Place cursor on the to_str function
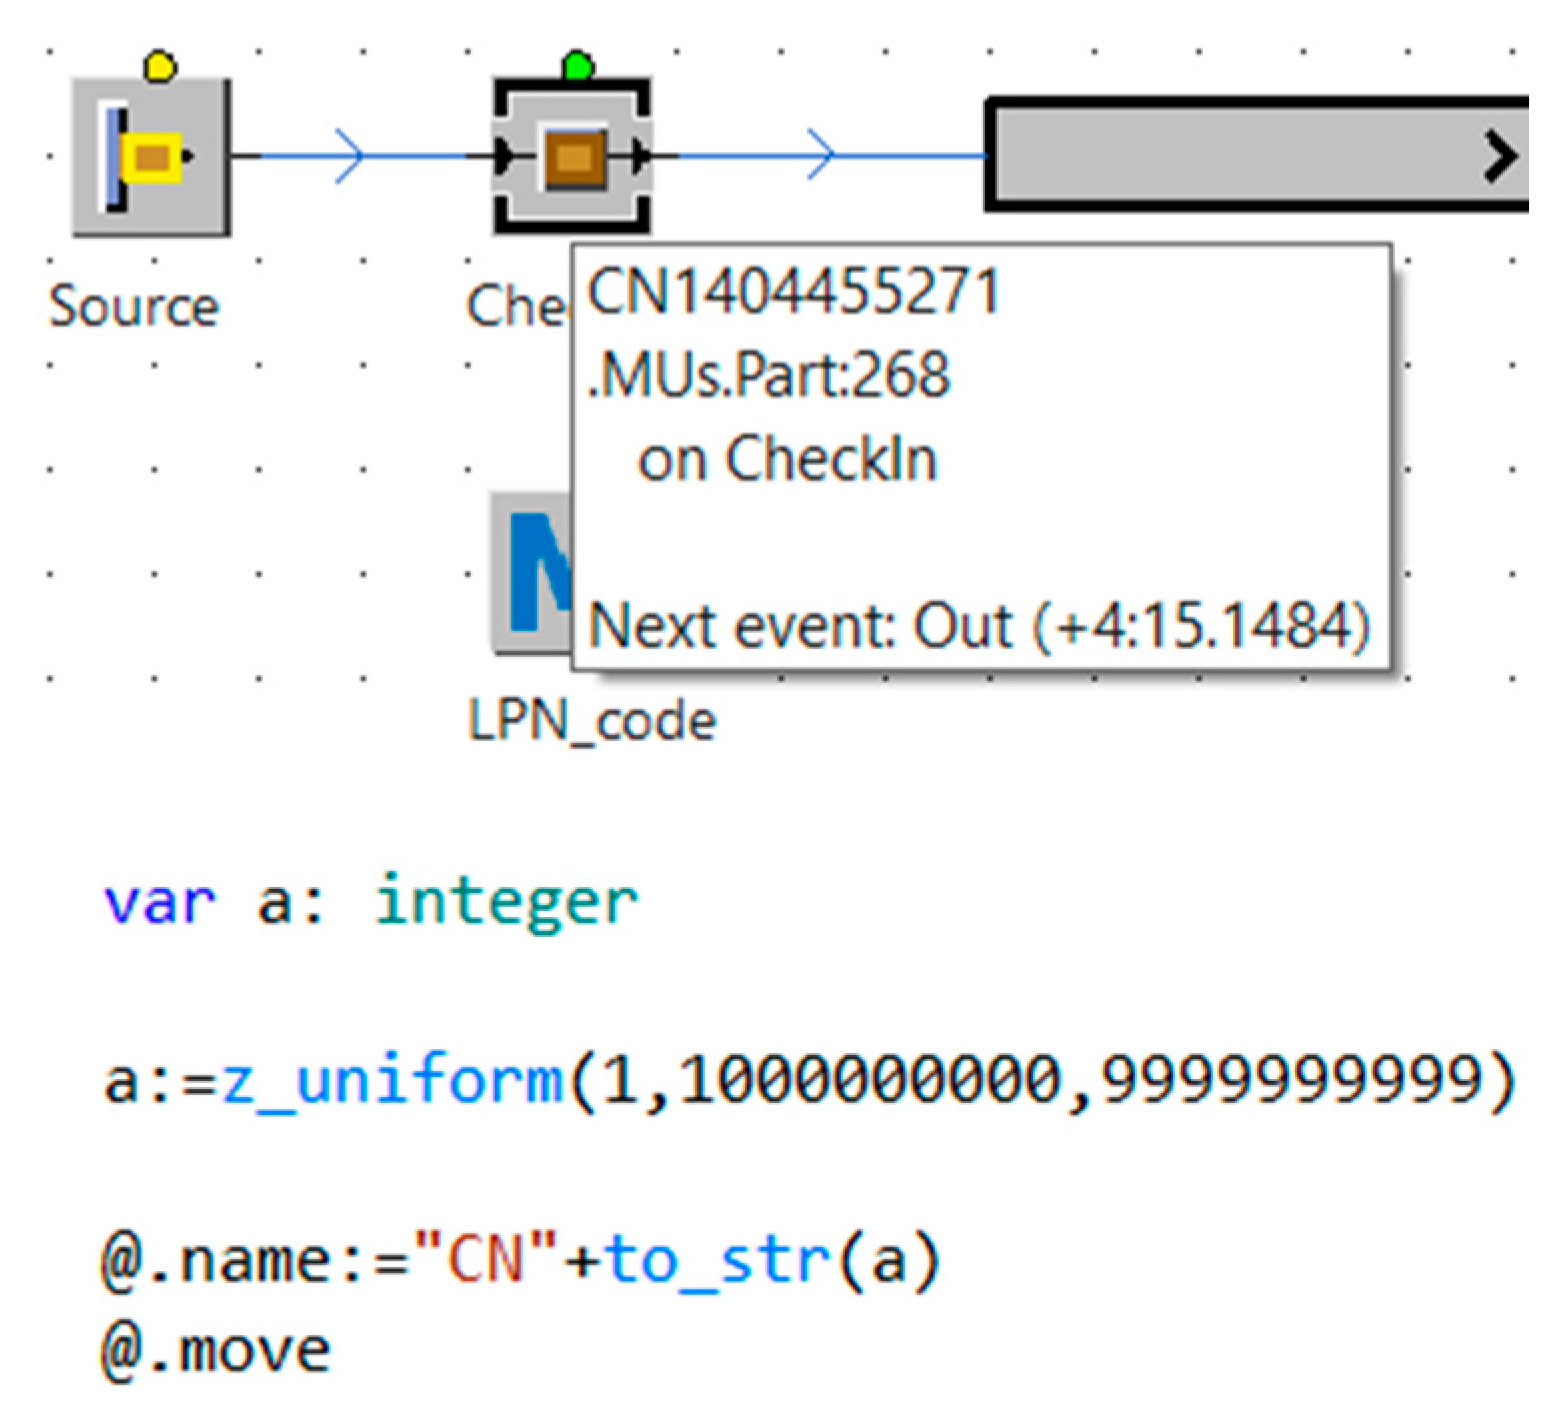The height and width of the screenshot is (1425, 1562). [x=718, y=1260]
